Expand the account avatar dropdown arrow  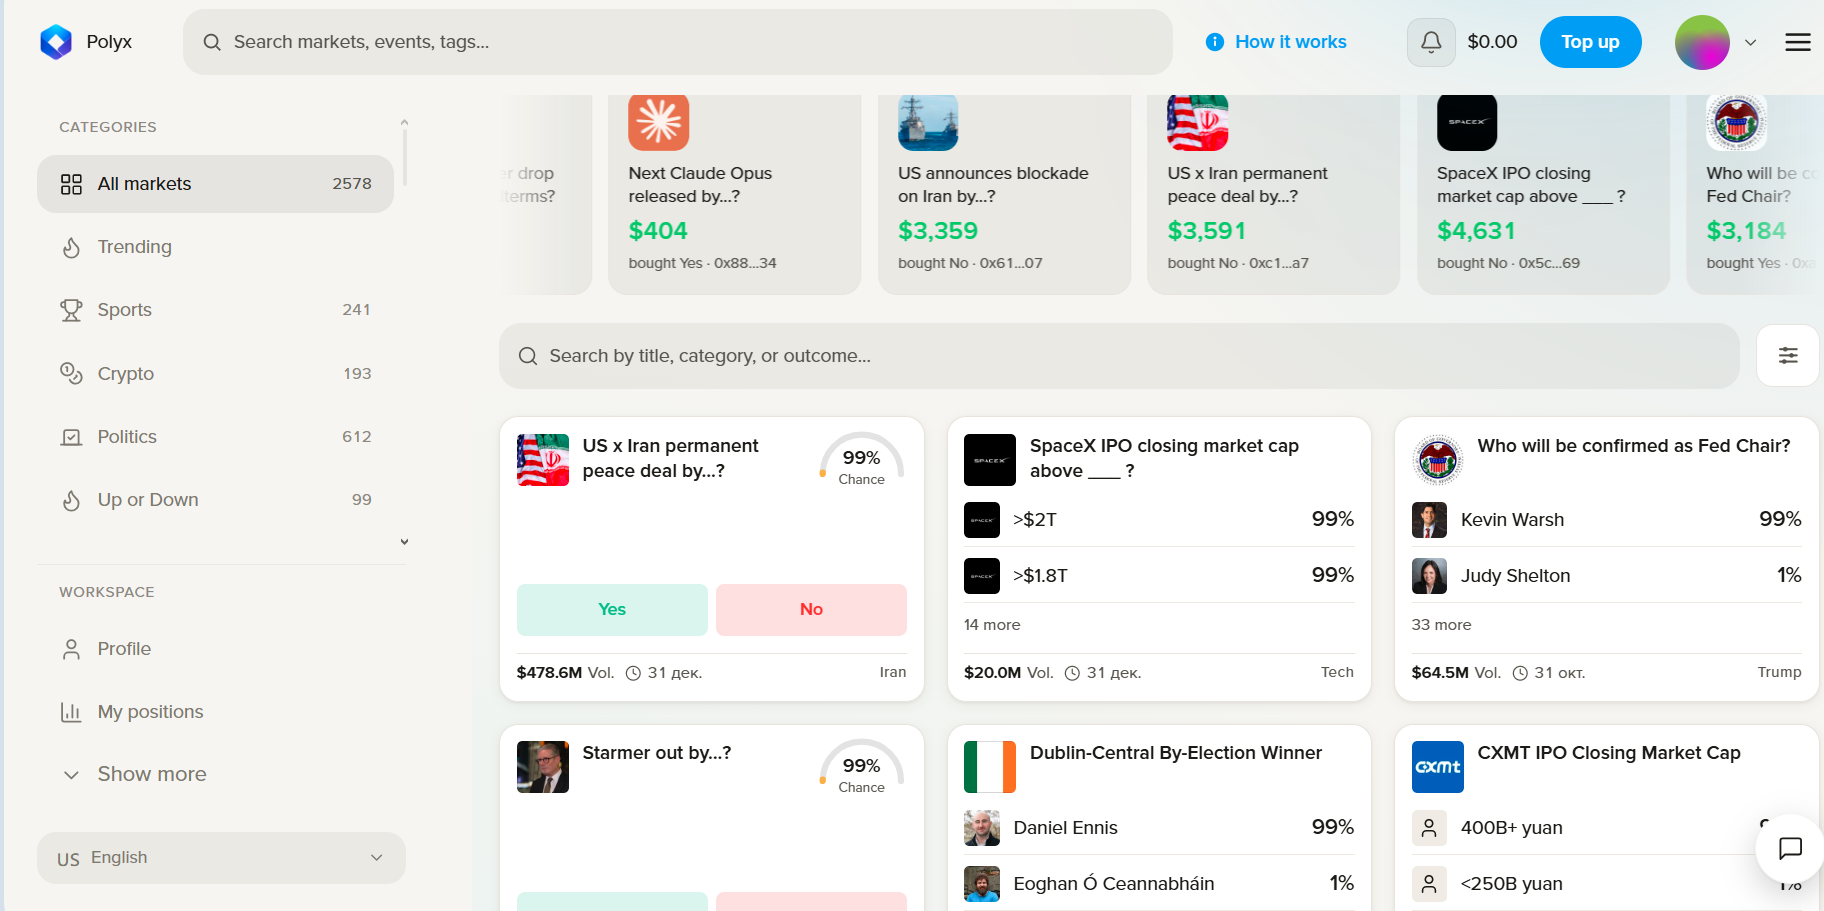click(1750, 43)
